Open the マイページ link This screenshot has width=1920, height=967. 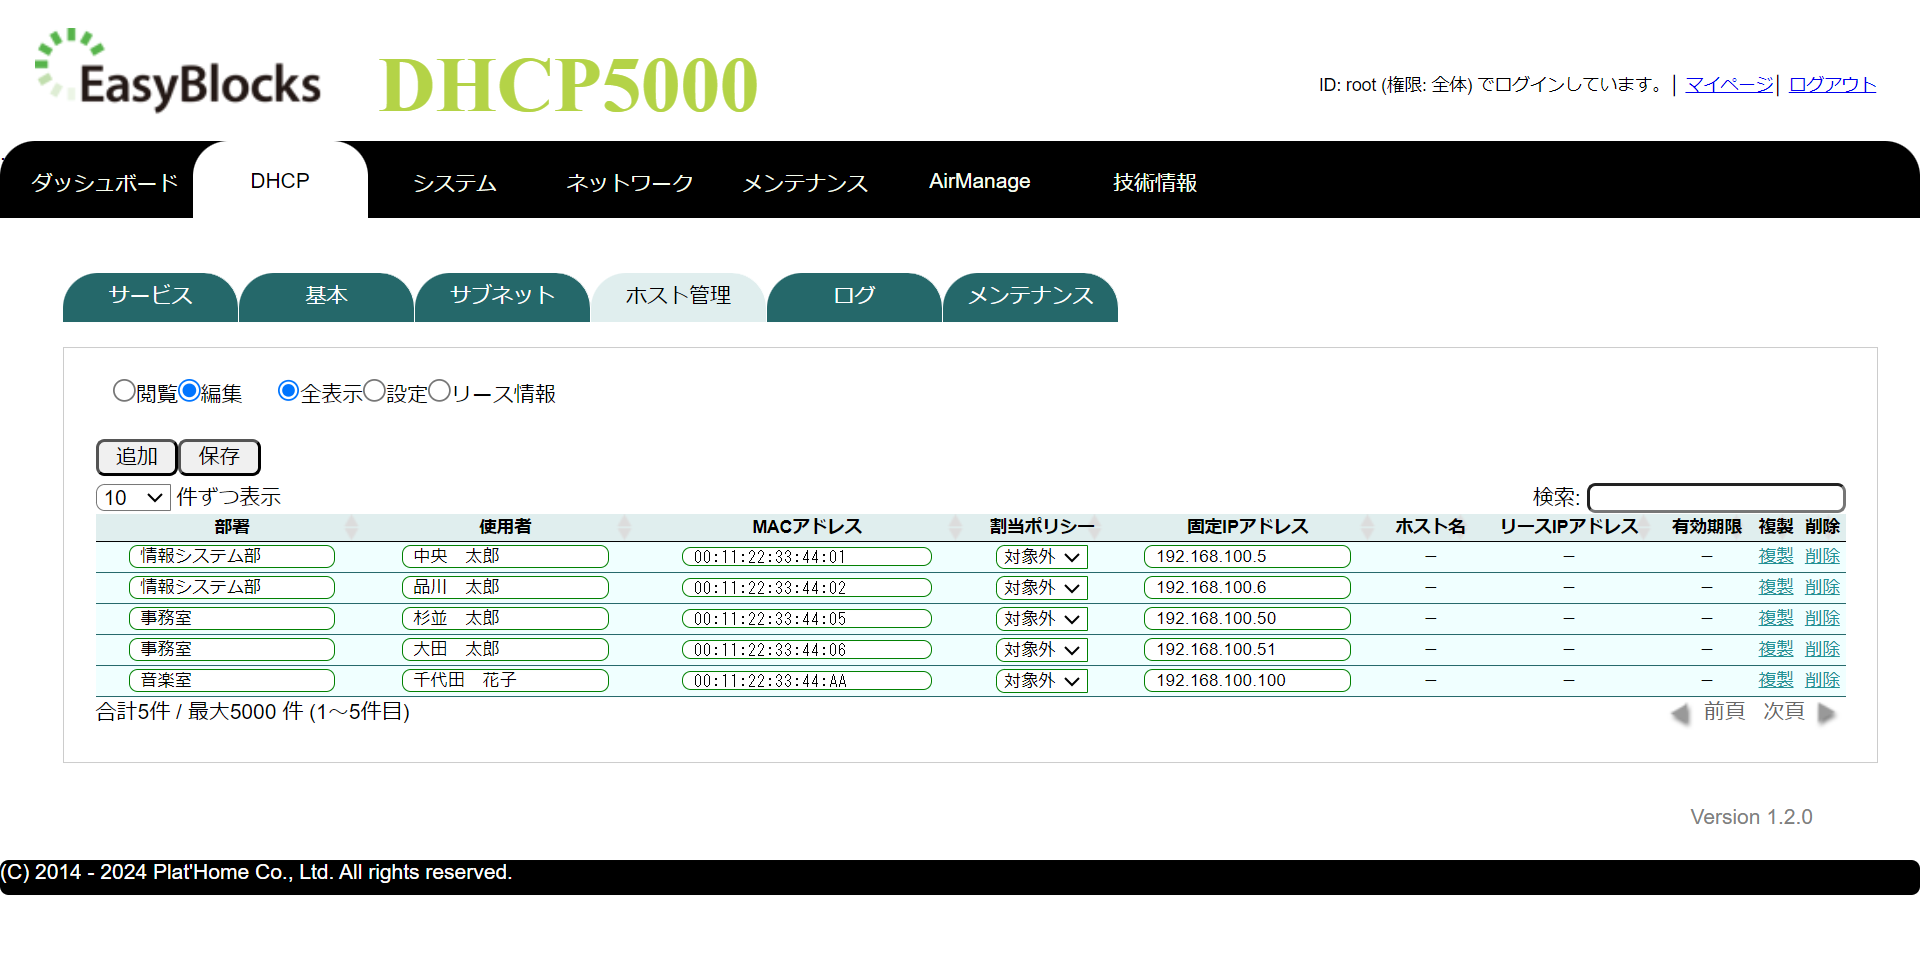(x=1729, y=85)
